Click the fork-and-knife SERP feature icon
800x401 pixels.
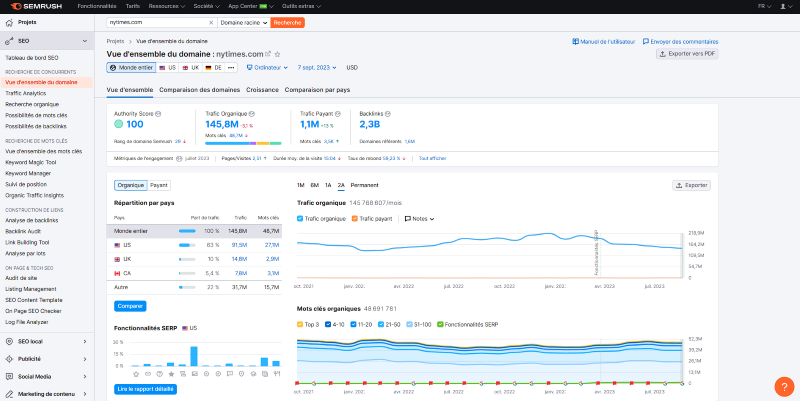pos(277,374)
